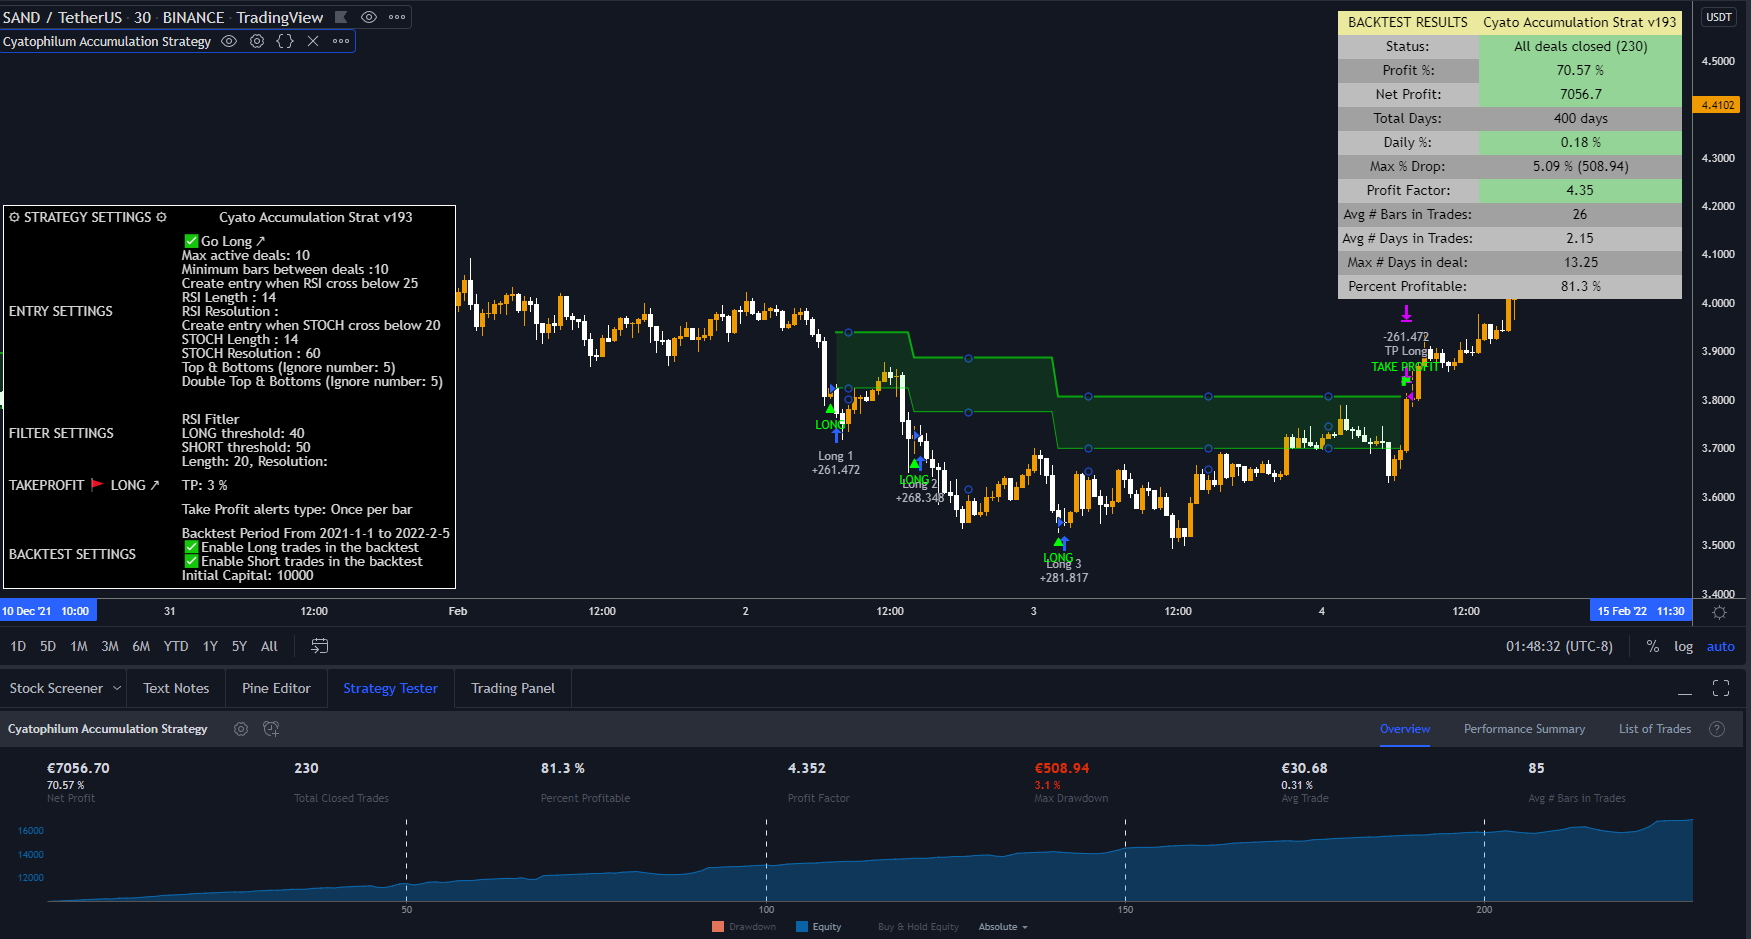Toggle auto scale on the price axis
The height and width of the screenshot is (939, 1751).
[x=1720, y=646]
